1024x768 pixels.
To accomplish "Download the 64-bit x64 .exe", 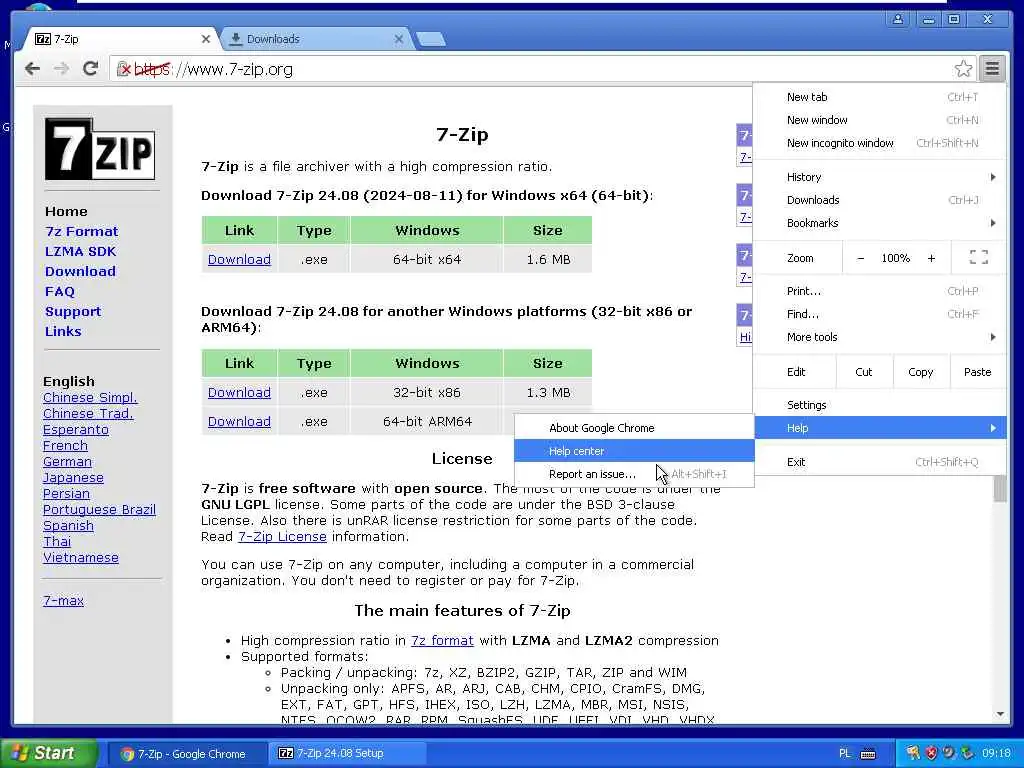I will (x=239, y=259).
